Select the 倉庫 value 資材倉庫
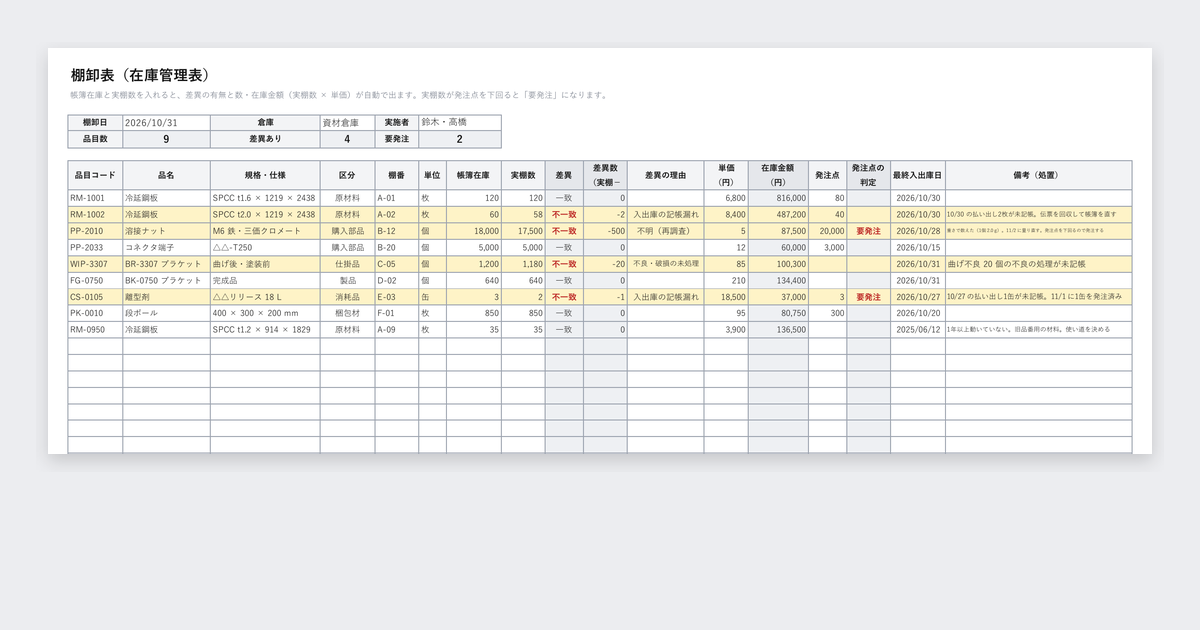This screenshot has width=1200, height=630. click(347, 123)
